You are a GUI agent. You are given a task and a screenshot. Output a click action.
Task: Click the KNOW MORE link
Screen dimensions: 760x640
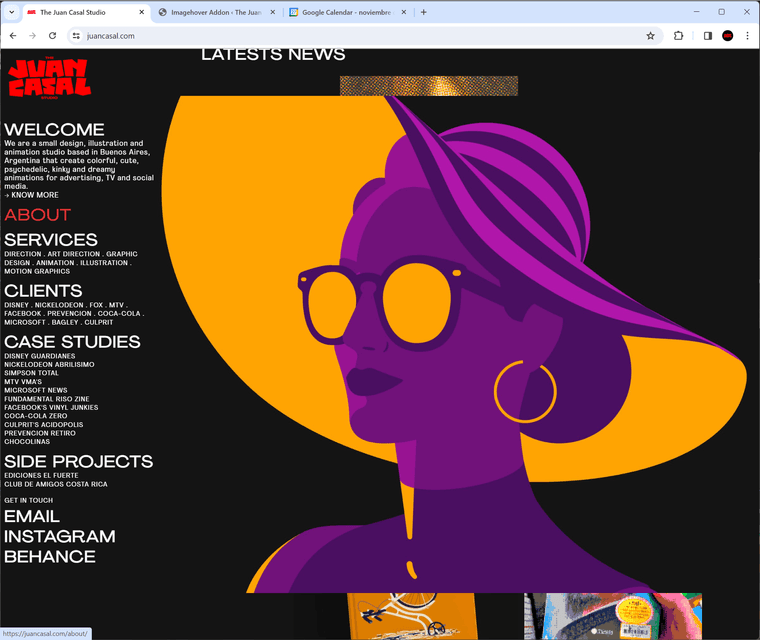click(32, 195)
